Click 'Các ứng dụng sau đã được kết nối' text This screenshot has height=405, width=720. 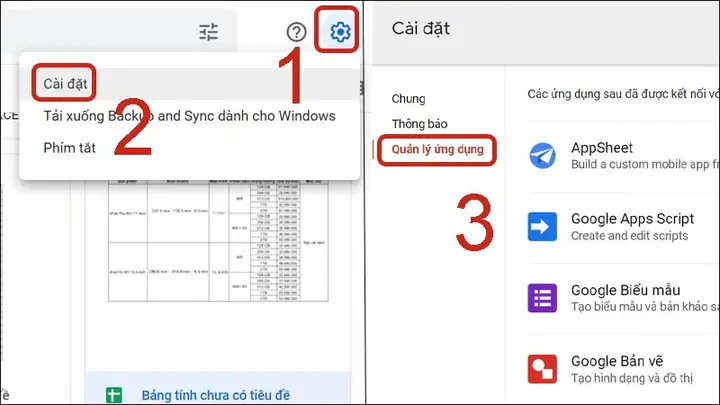pos(623,94)
